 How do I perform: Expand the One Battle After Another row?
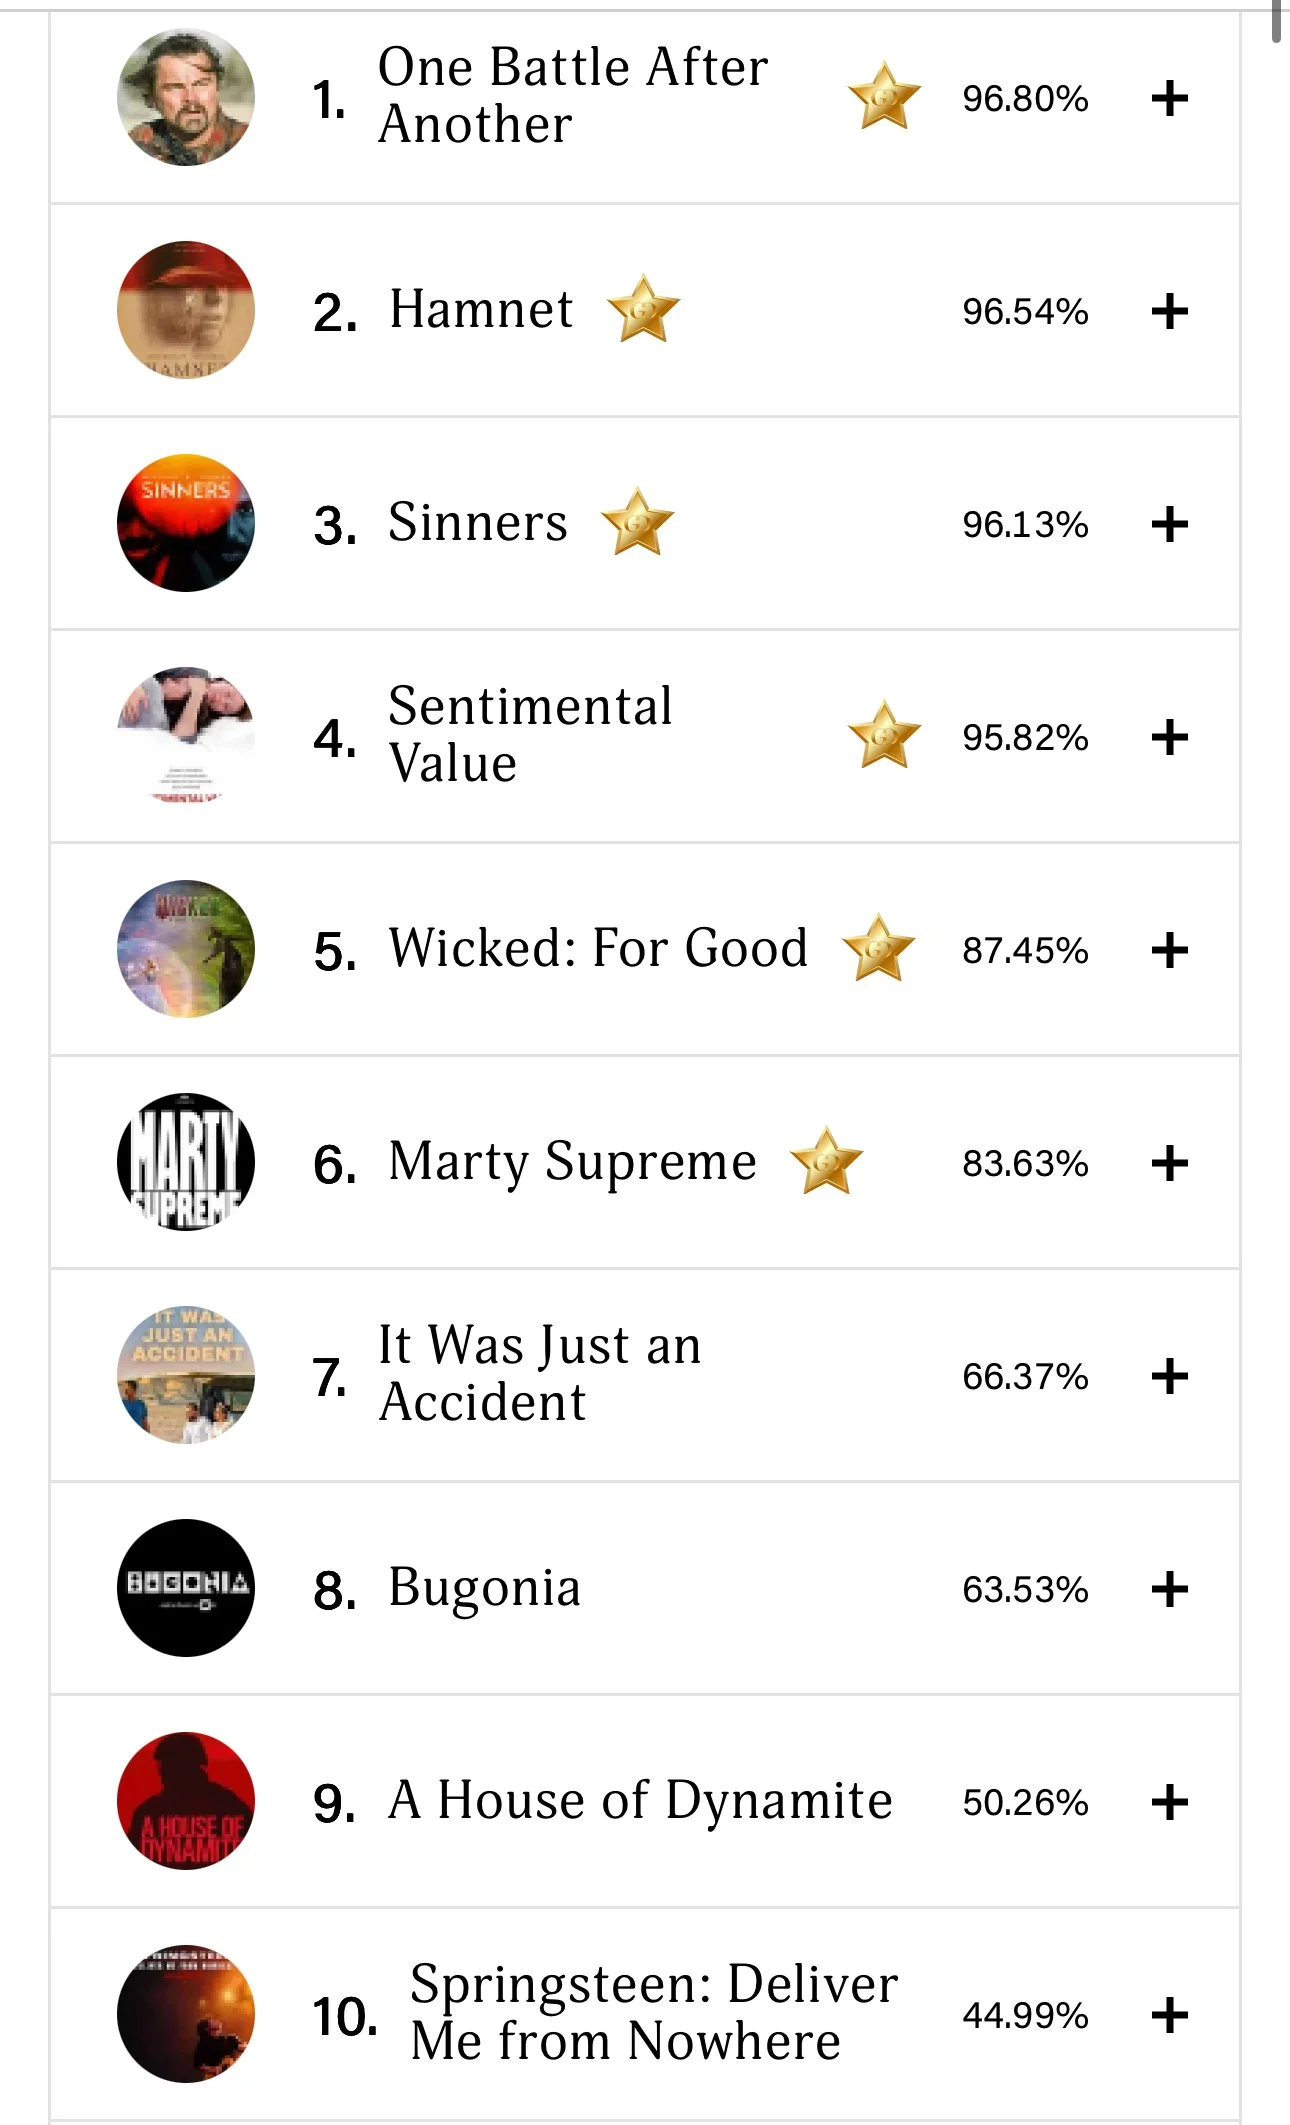1169,98
